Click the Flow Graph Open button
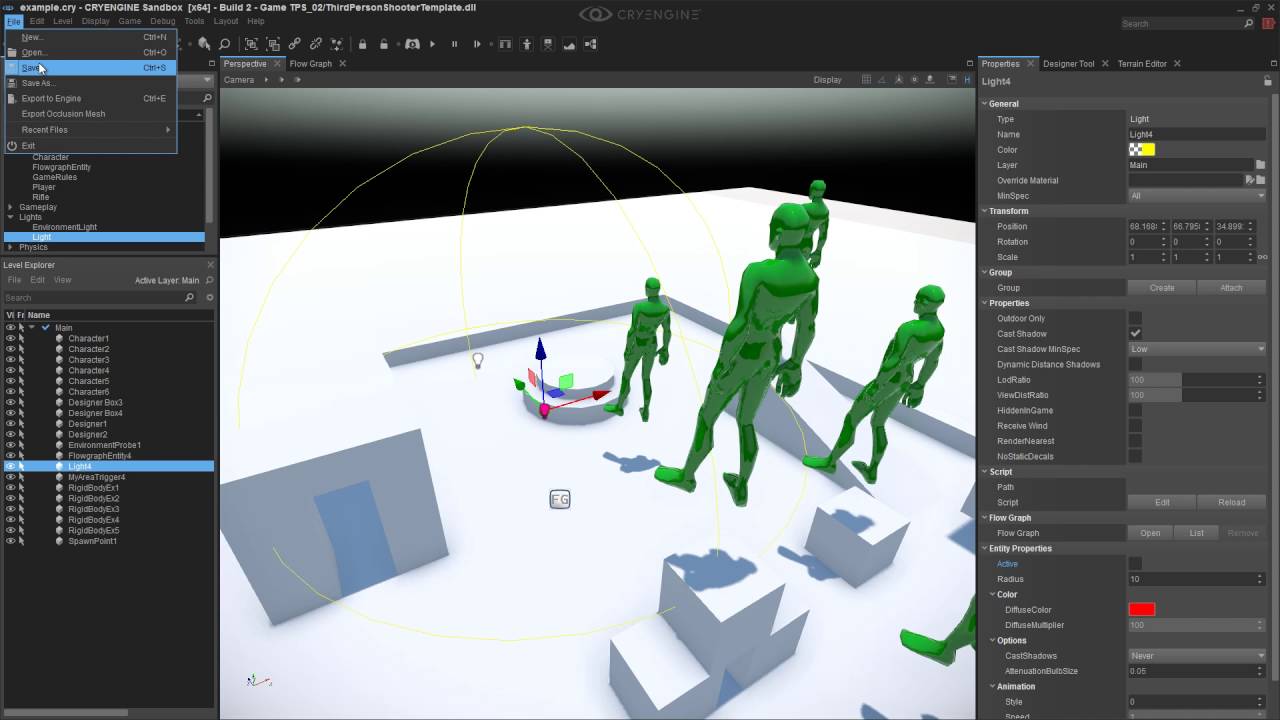Screen dimensions: 1280x720 (1150, 533)
